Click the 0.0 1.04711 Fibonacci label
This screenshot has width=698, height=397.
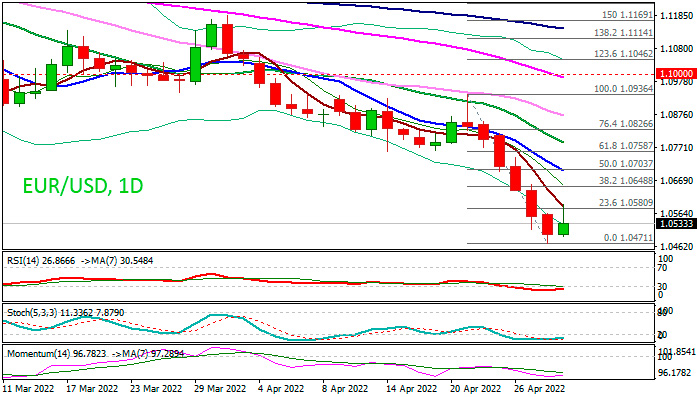628,238
